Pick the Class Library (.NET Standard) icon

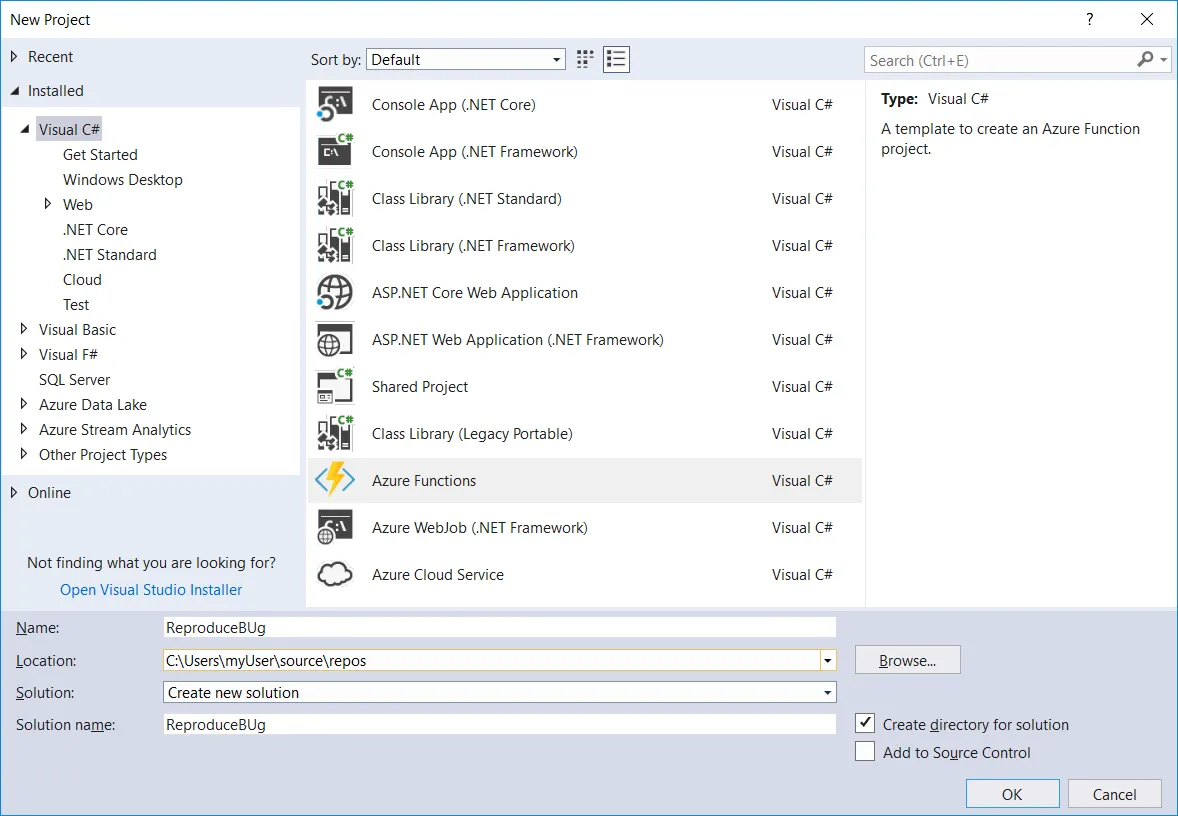point(335,198)
